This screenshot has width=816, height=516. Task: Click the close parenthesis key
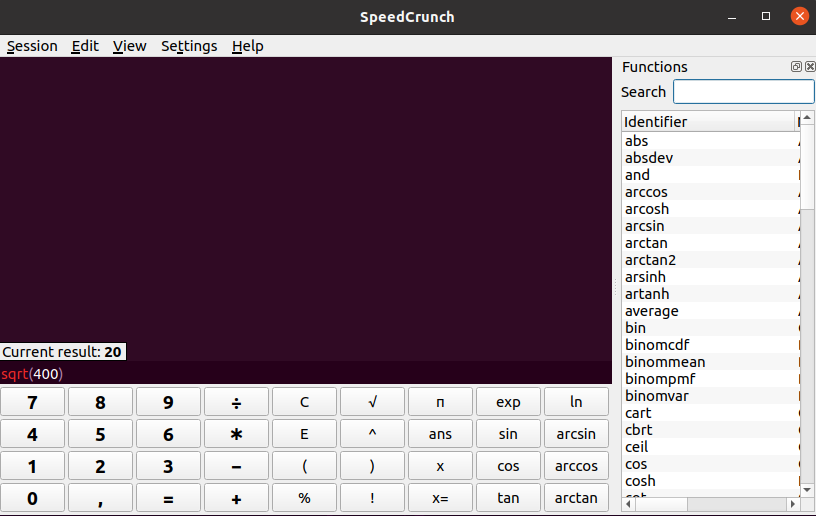point(372,466)
